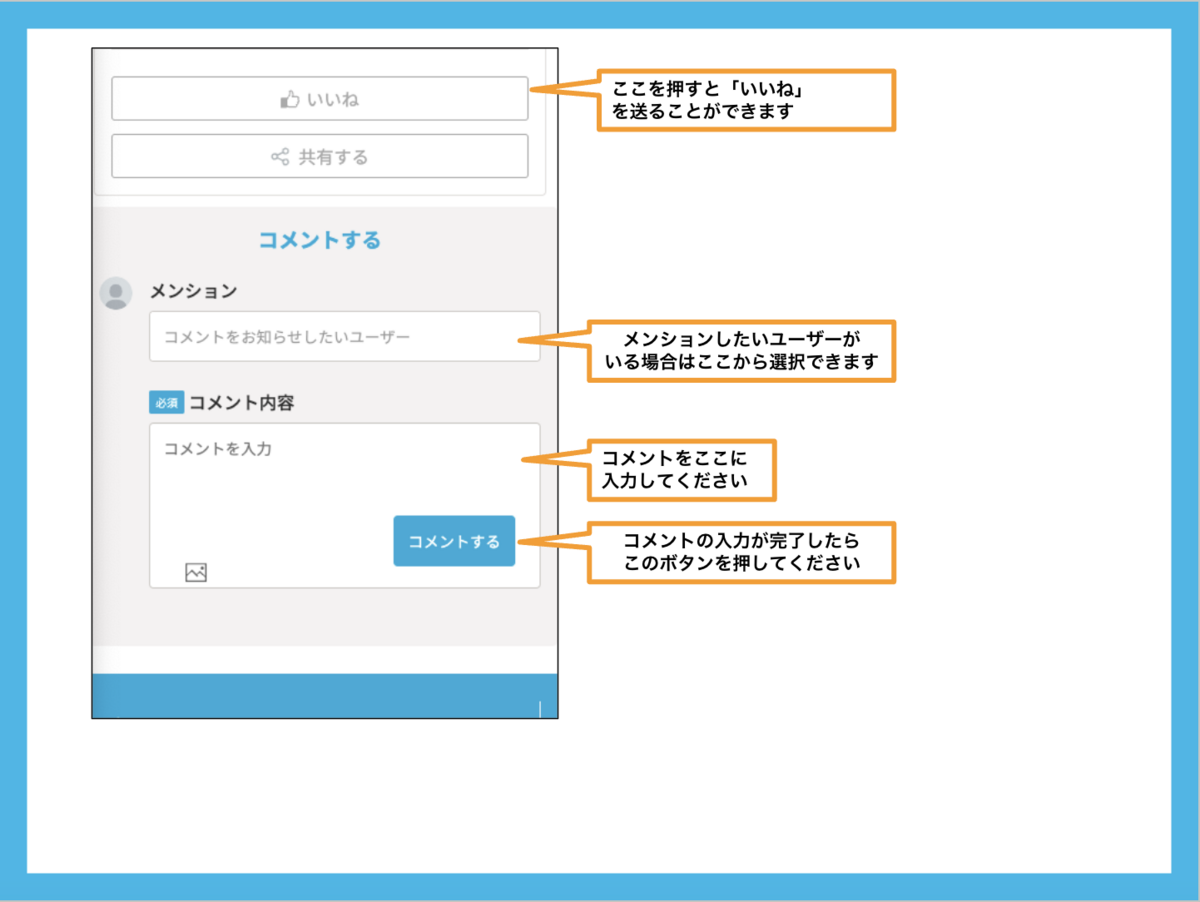1200x902 pixels.
Task: Submit with the blue コメントする button
Action: [454, 541]
